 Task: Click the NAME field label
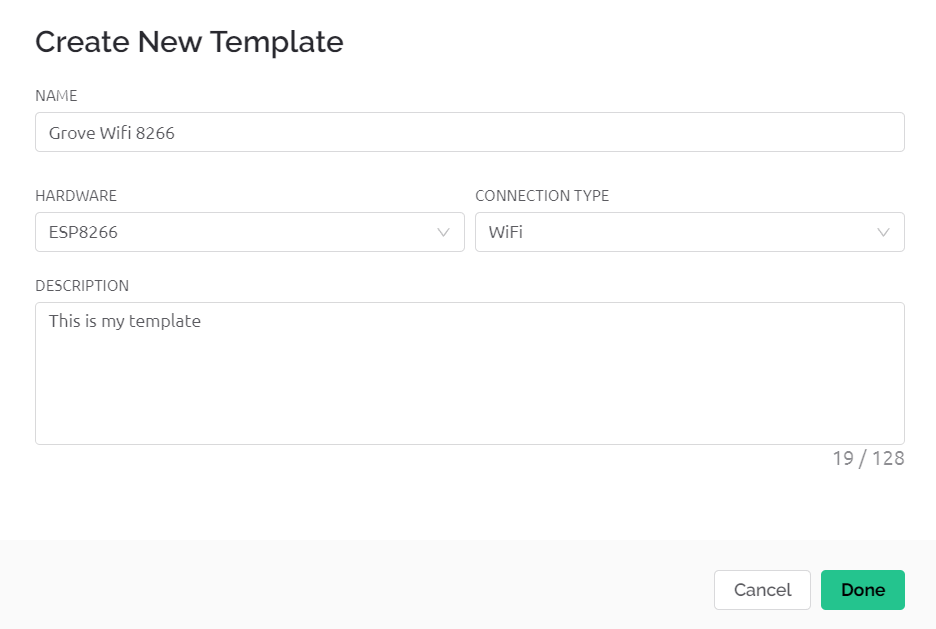(56, 96)
